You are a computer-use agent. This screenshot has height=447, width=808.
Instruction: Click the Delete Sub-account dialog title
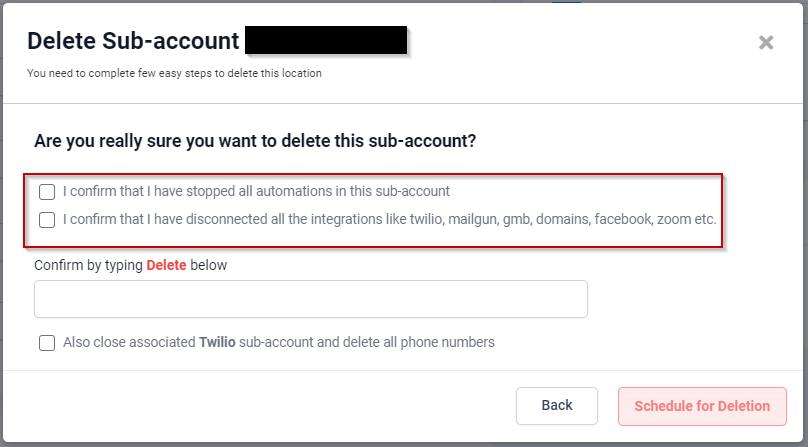click(x=133, y=41)
